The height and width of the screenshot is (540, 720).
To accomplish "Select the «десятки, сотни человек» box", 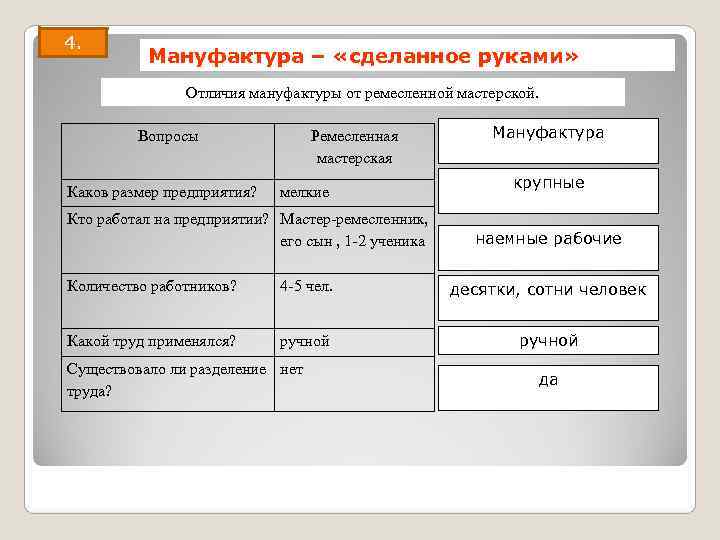I will click(548, 298).
